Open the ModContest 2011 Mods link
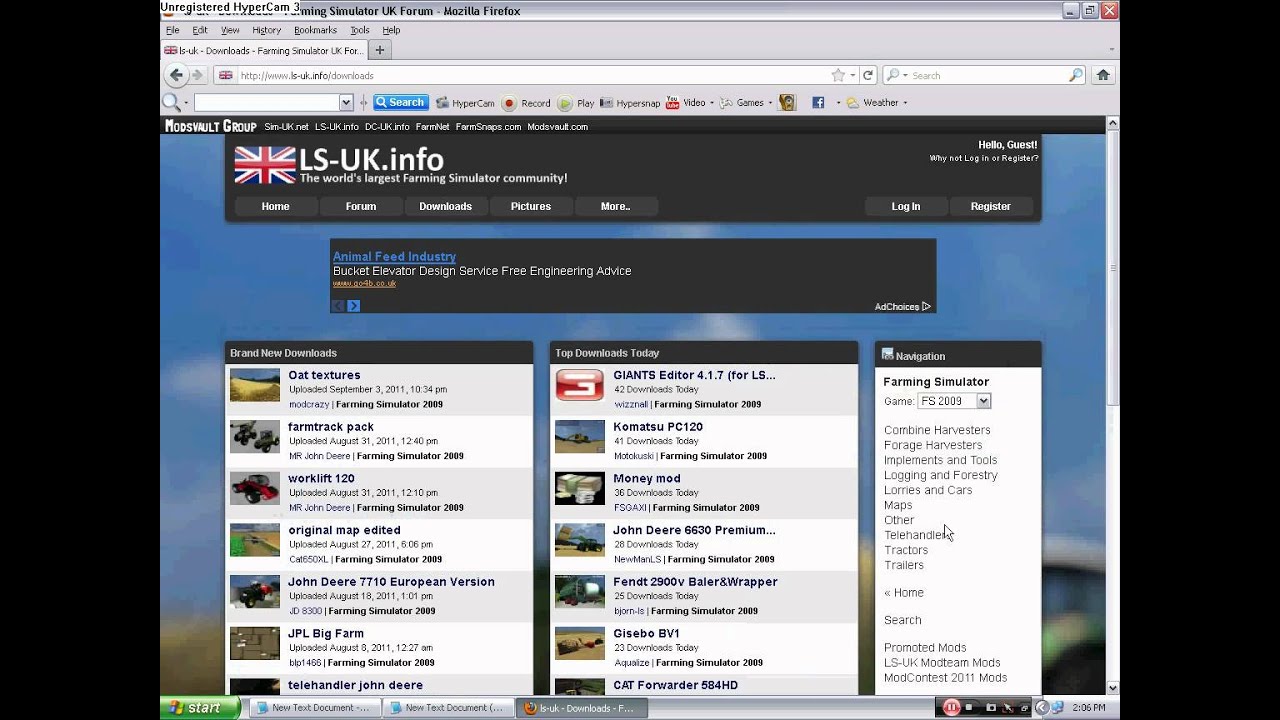The image size is (1280, 720). [945, 678]
